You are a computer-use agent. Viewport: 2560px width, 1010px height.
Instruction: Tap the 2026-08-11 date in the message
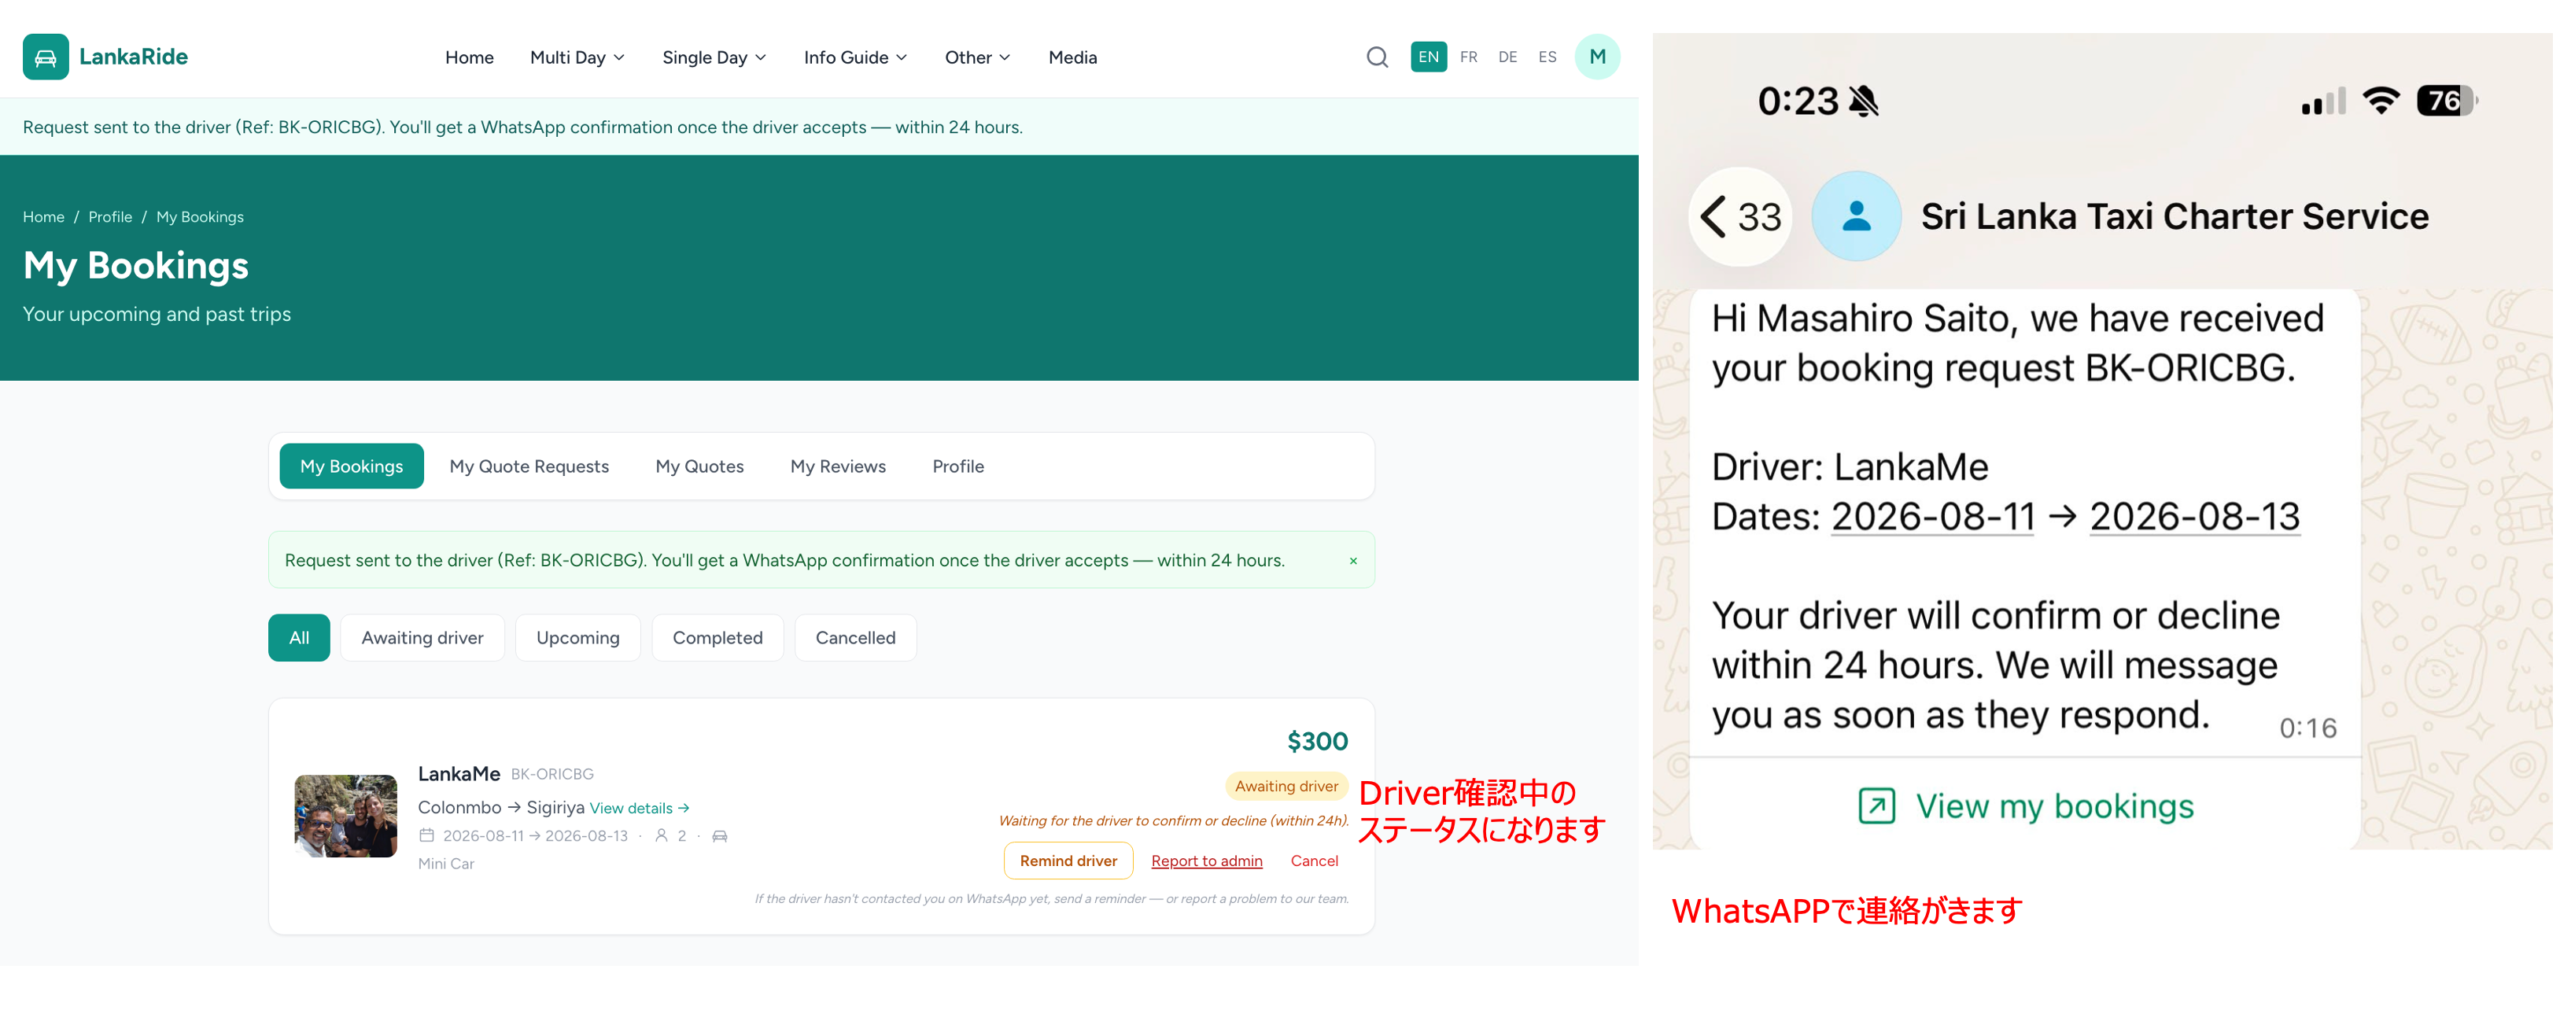pos(1932,517)
